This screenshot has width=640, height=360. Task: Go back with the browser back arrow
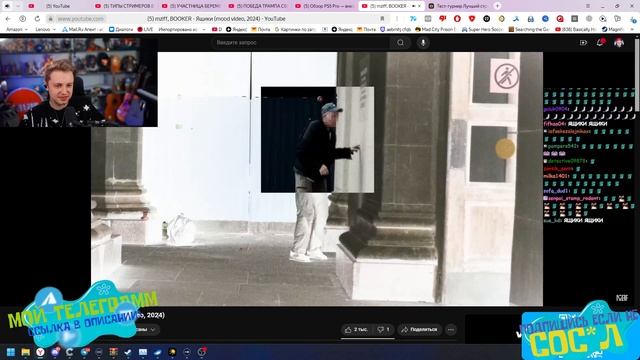pos(8,19)
